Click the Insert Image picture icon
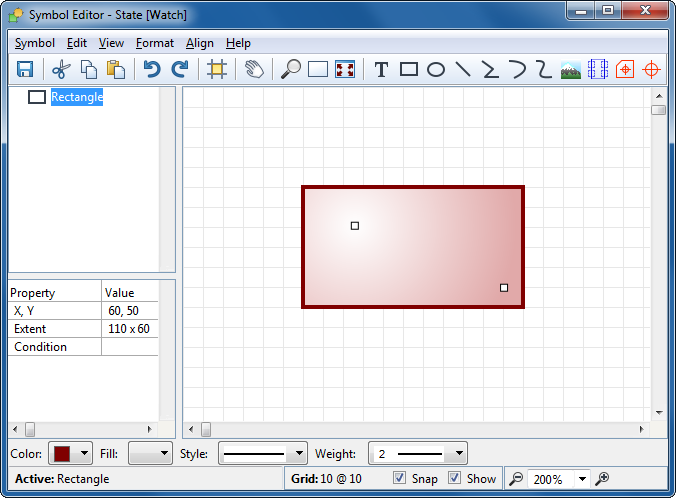Screen dimensions: 676x498 point(571,69)
